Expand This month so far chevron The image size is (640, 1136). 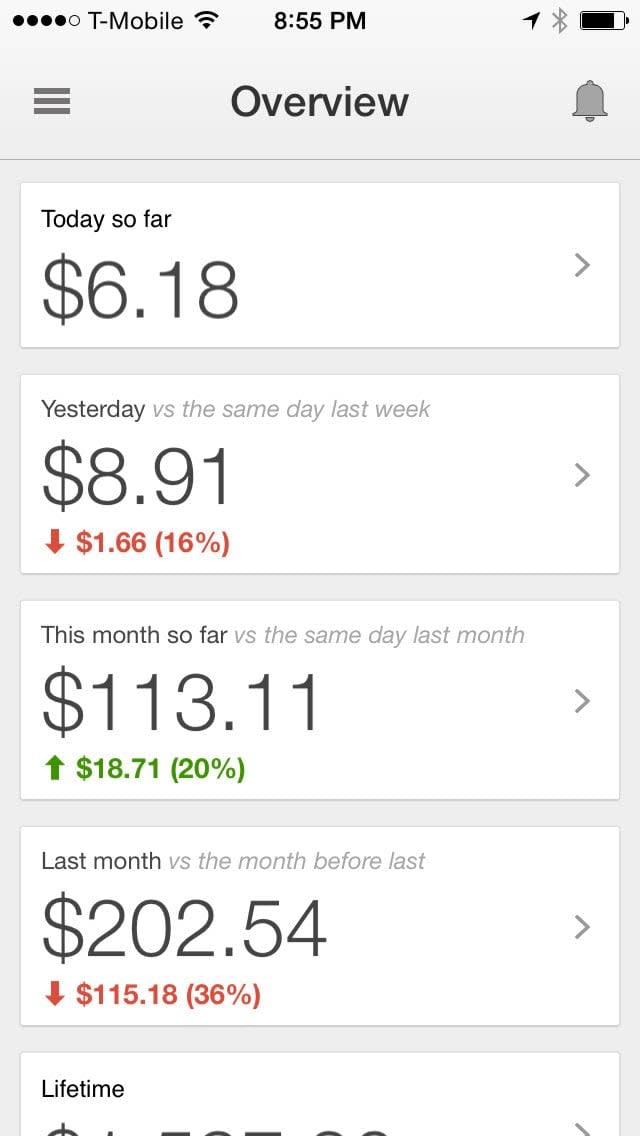coord(583,701)
